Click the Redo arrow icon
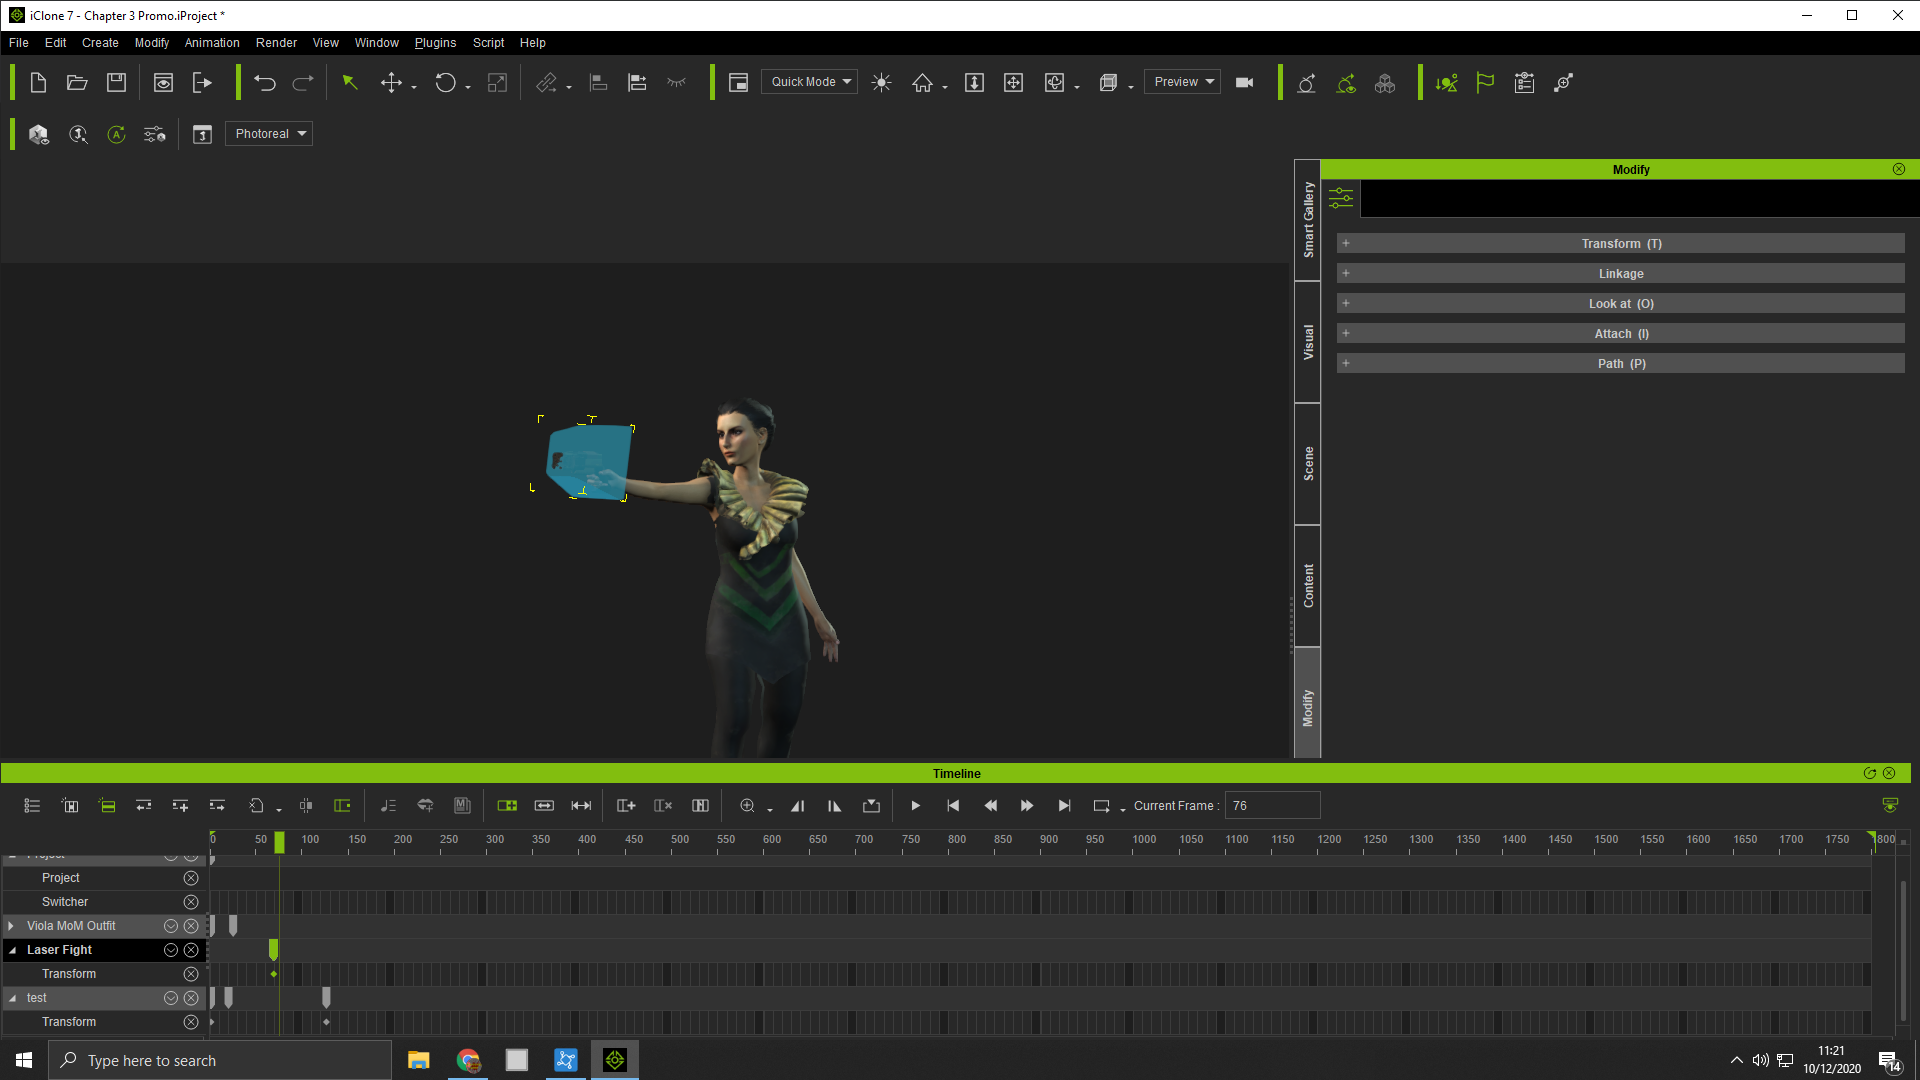1920x1080 pixels. [x=303, y=83]
